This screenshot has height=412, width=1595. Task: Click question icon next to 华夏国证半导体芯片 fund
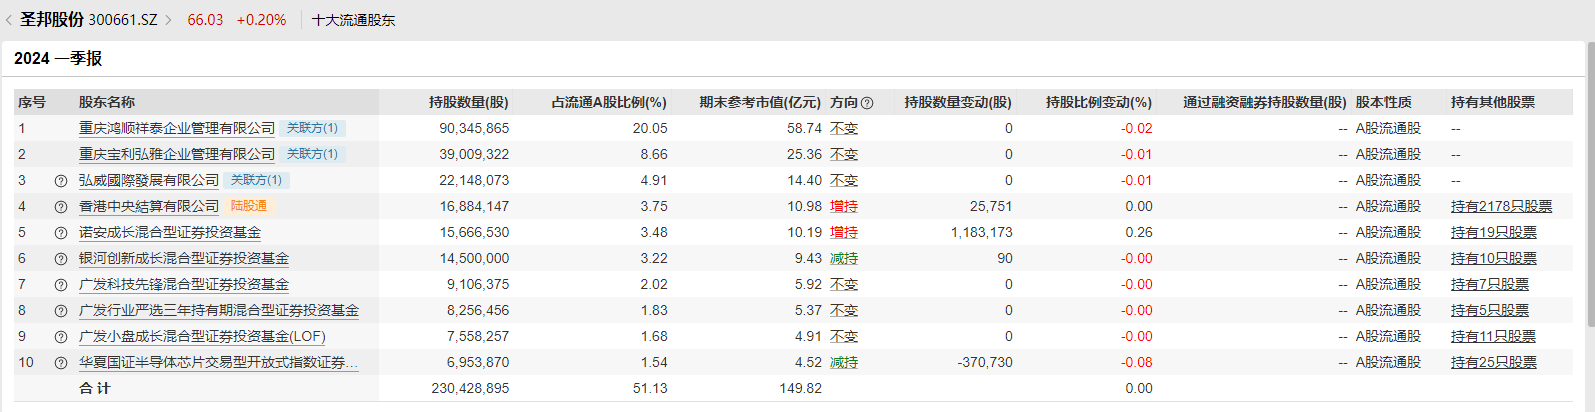tap(61, 363)
